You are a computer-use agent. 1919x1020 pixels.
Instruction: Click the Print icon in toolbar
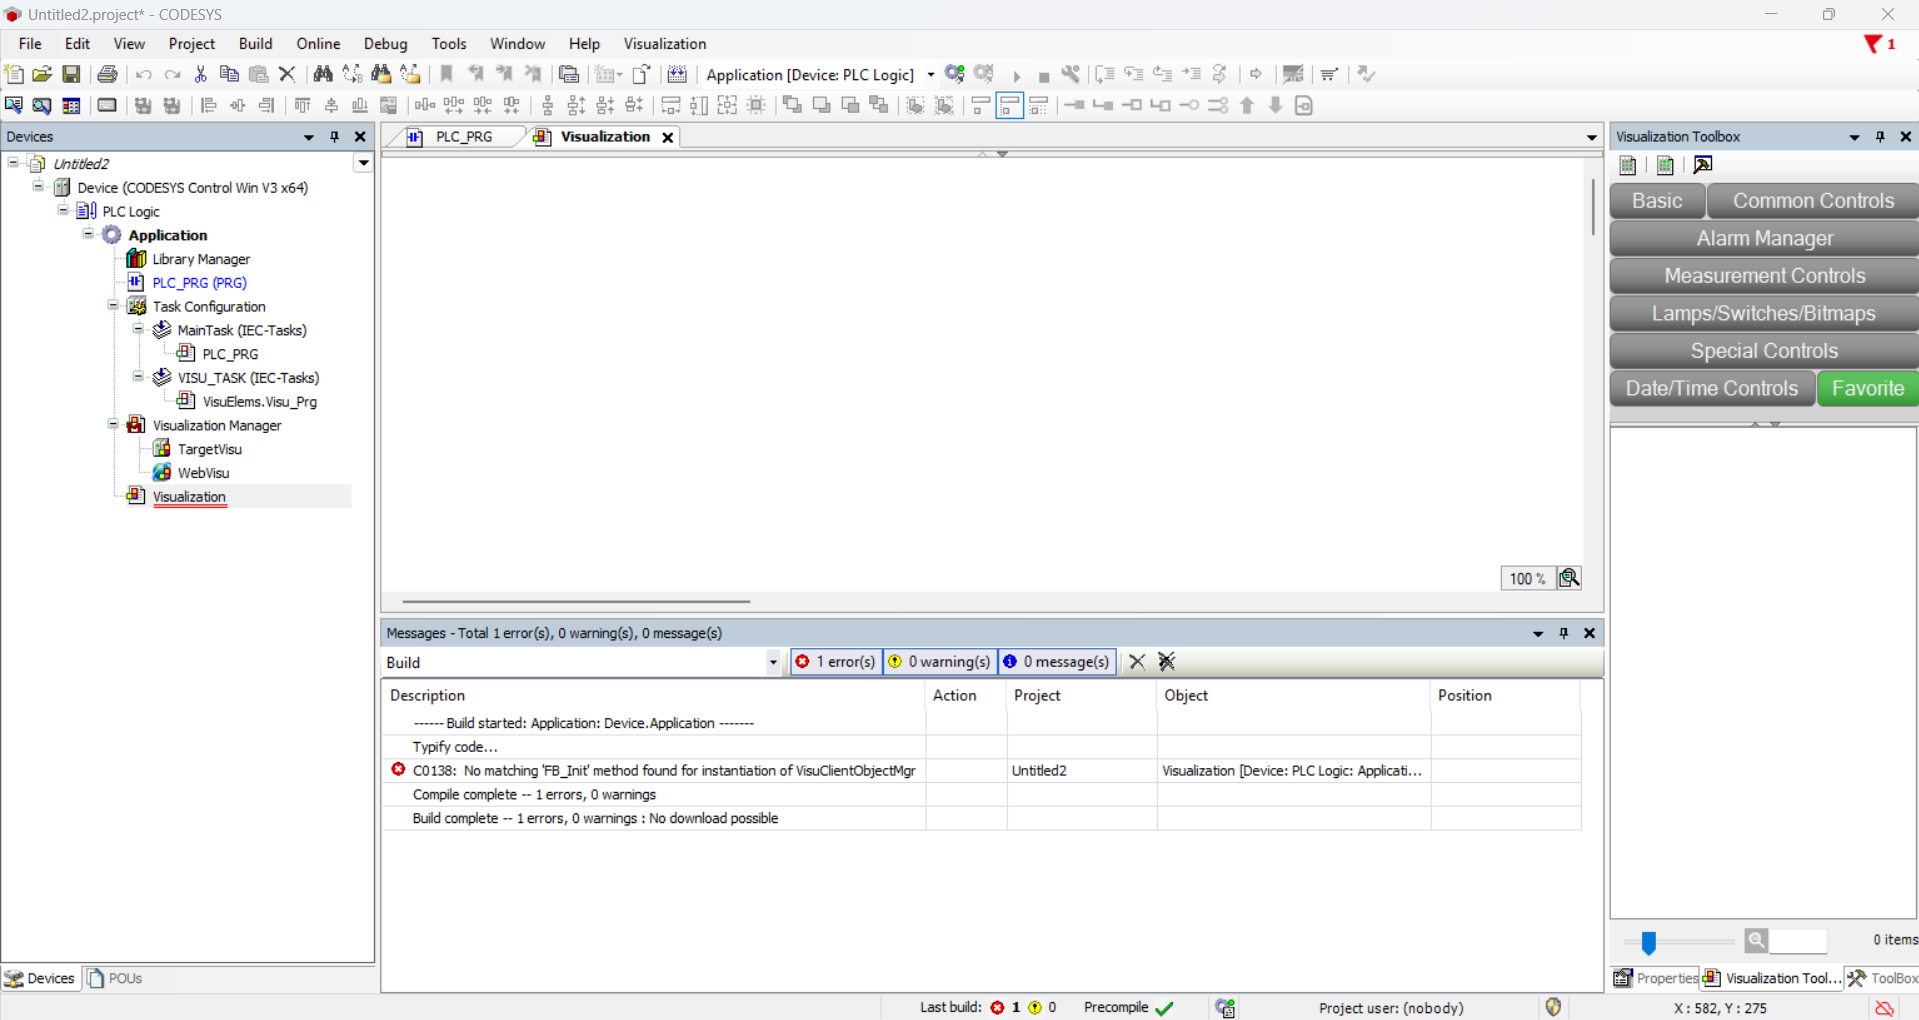pos(107,74)
